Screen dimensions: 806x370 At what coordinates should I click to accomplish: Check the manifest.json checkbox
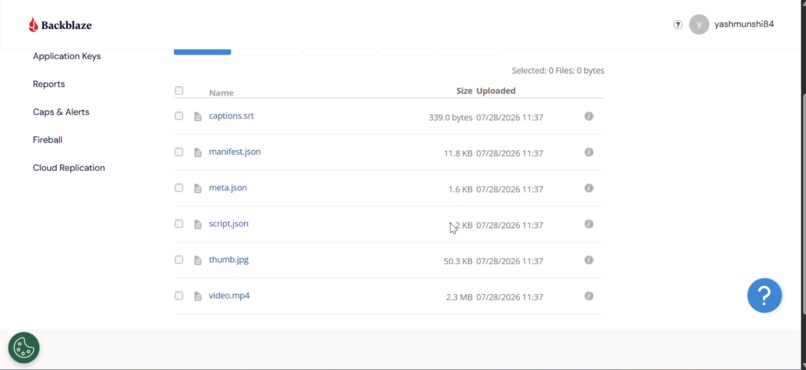[x=179, y=152]
